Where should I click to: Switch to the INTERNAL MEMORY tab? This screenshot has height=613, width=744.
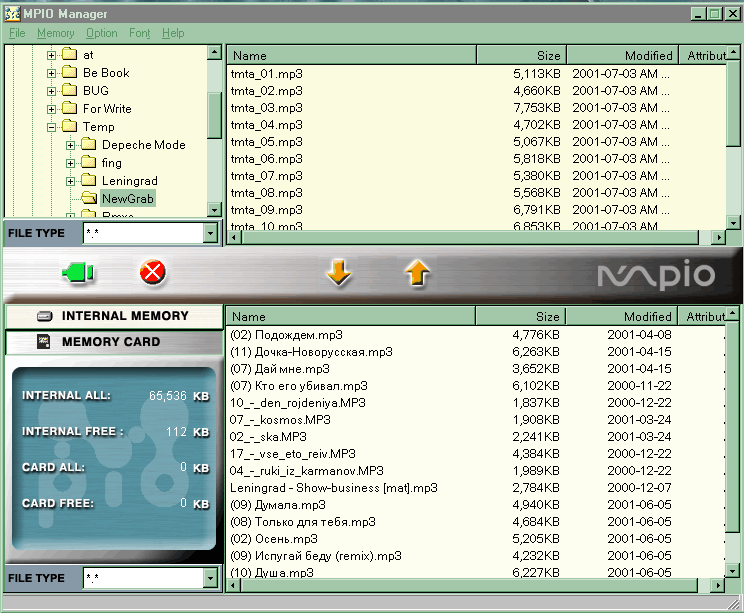pos(114,316)
